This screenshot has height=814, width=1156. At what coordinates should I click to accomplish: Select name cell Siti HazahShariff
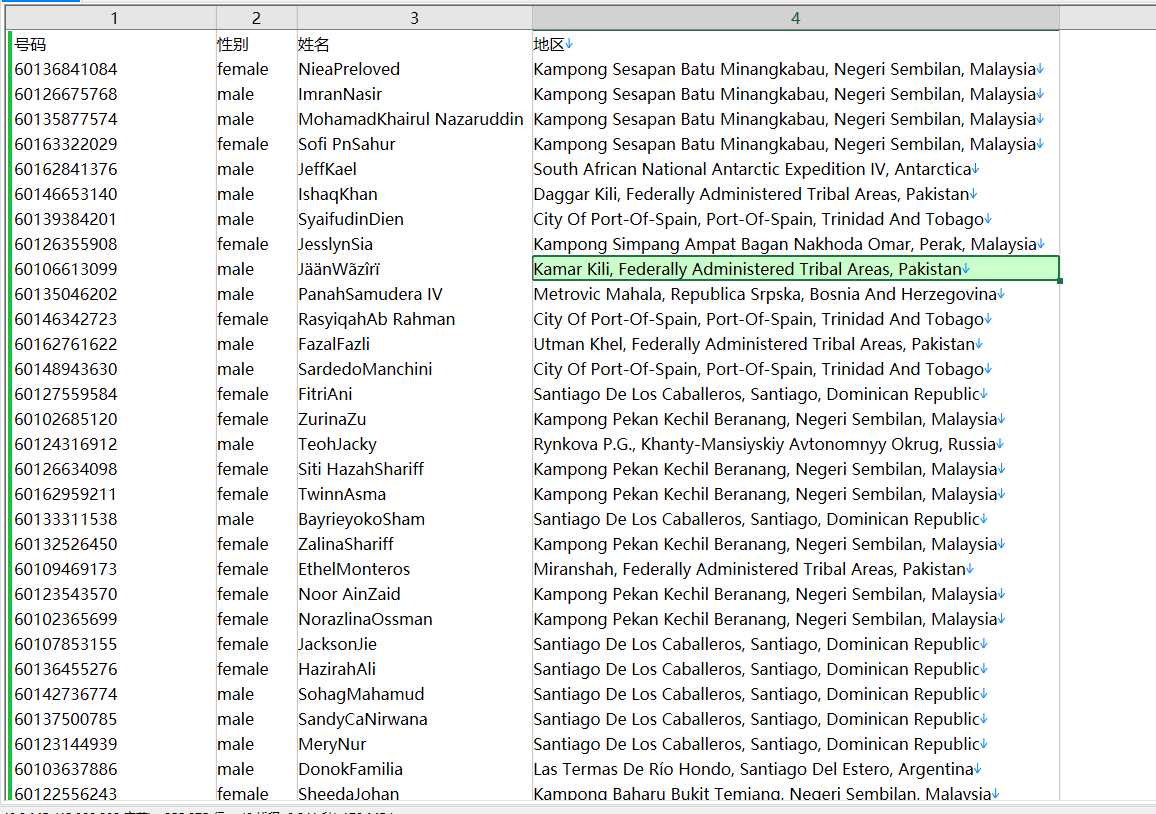[x=414, y=470]
